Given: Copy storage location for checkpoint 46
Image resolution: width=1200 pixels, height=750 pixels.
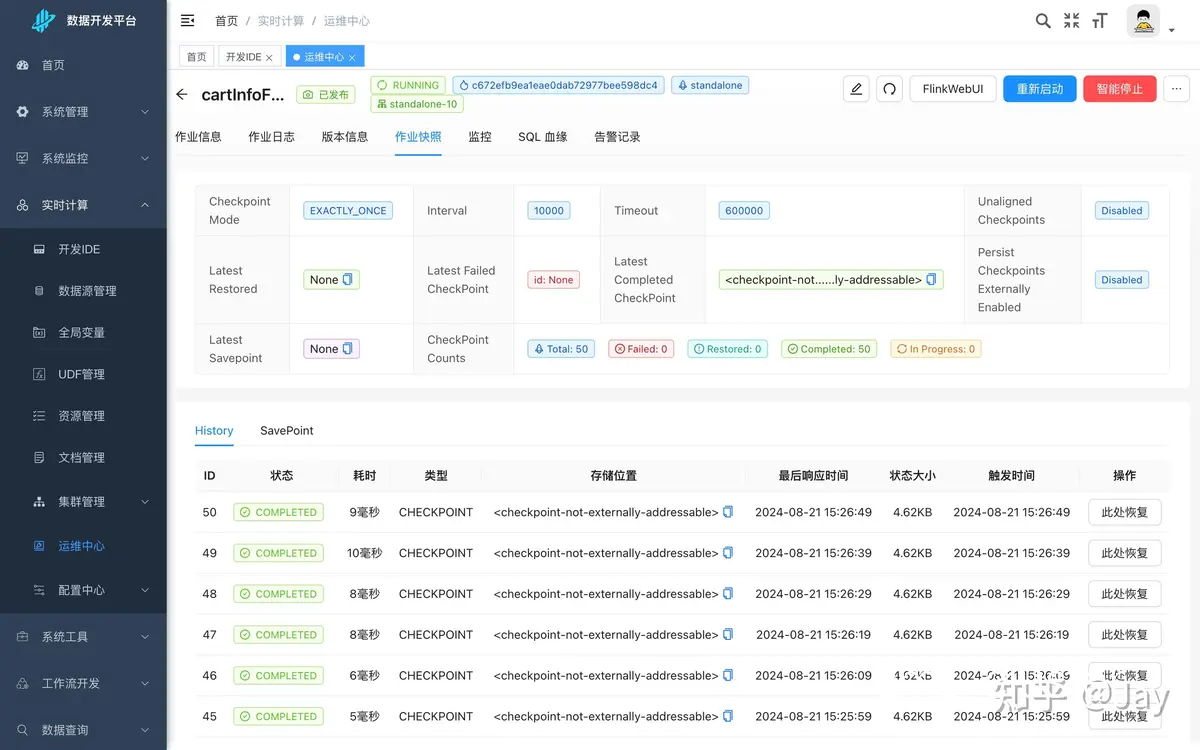Looking at the screenshot, I should coord(728,675).
